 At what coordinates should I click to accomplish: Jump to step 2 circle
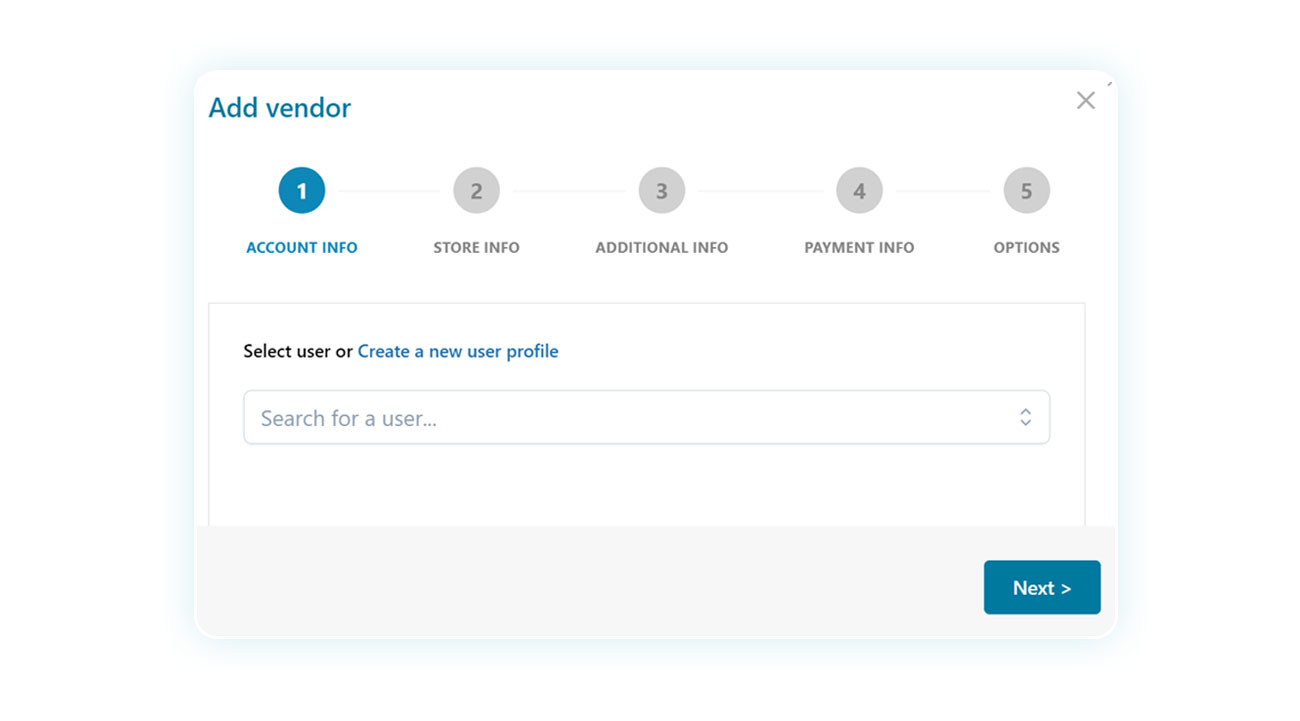coord(476,190)
